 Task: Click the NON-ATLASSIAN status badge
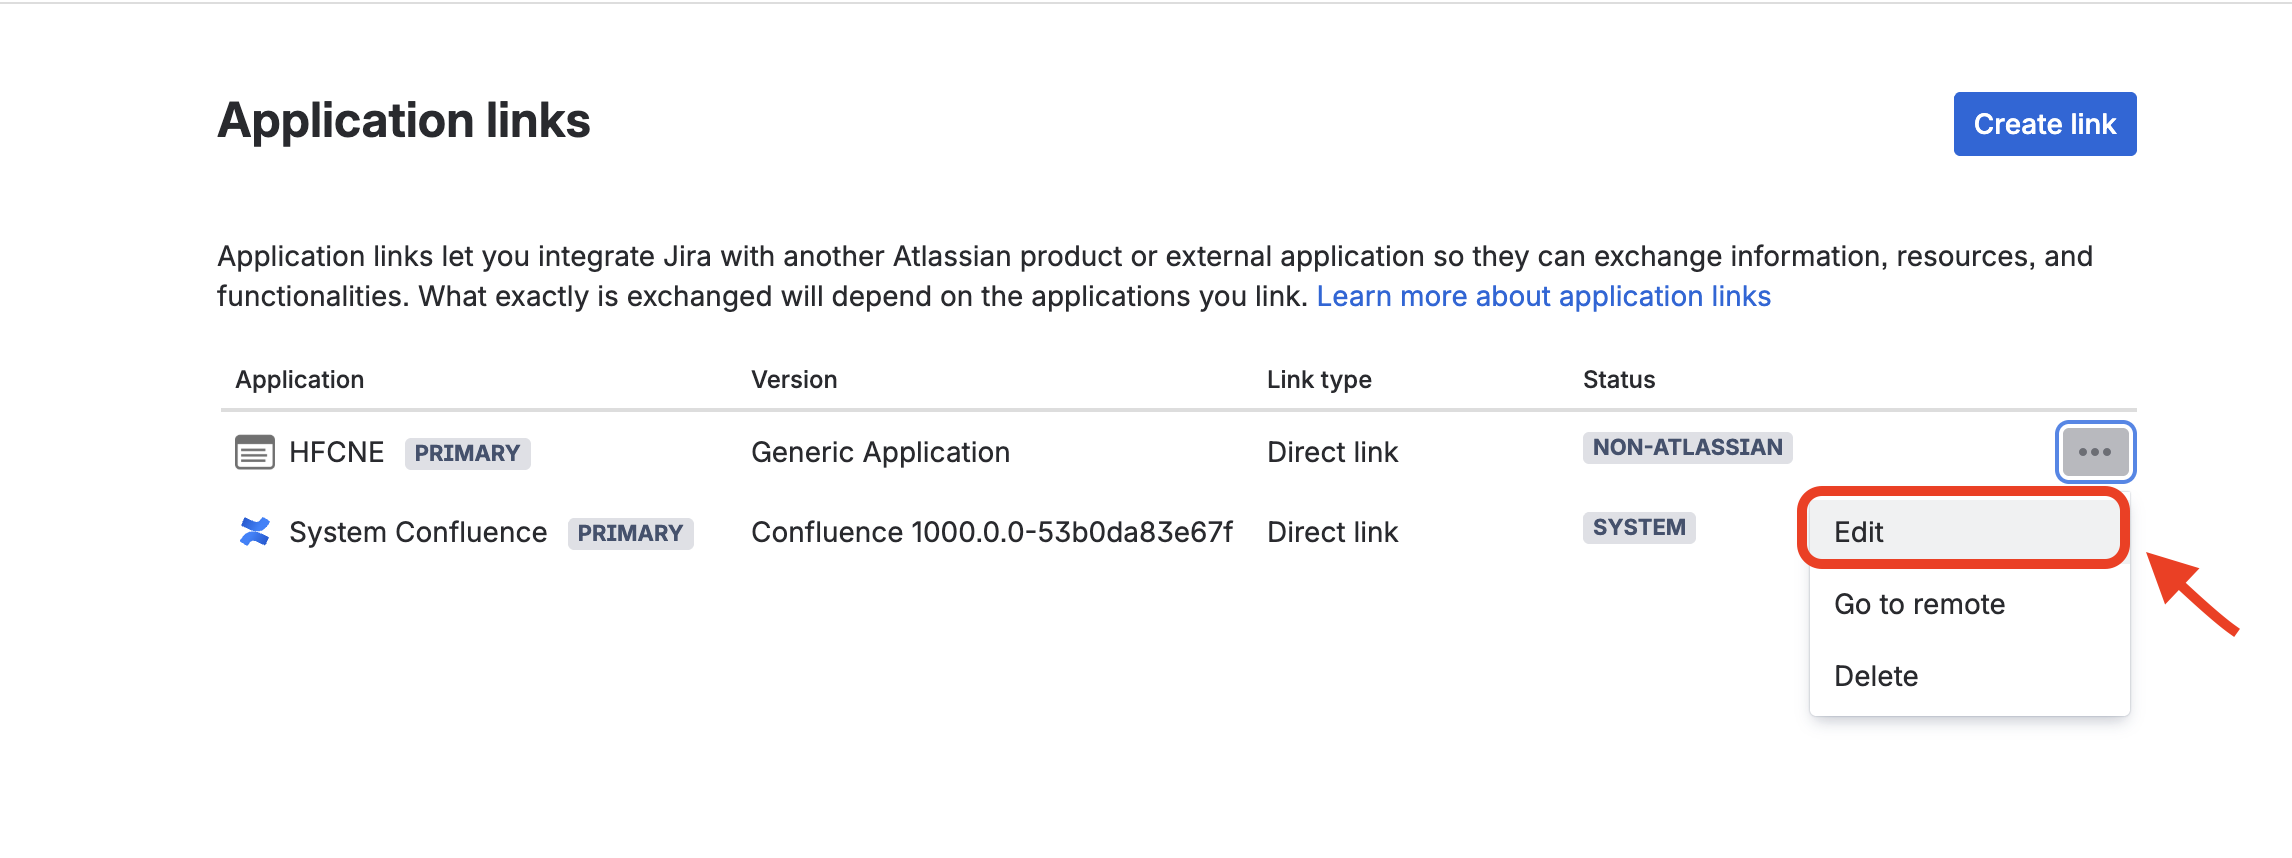(1687, 447)
